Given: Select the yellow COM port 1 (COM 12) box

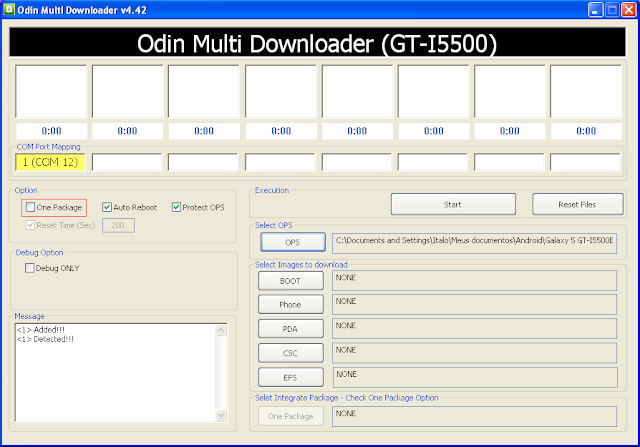Looking at the screenshot, I should (50, 162).
